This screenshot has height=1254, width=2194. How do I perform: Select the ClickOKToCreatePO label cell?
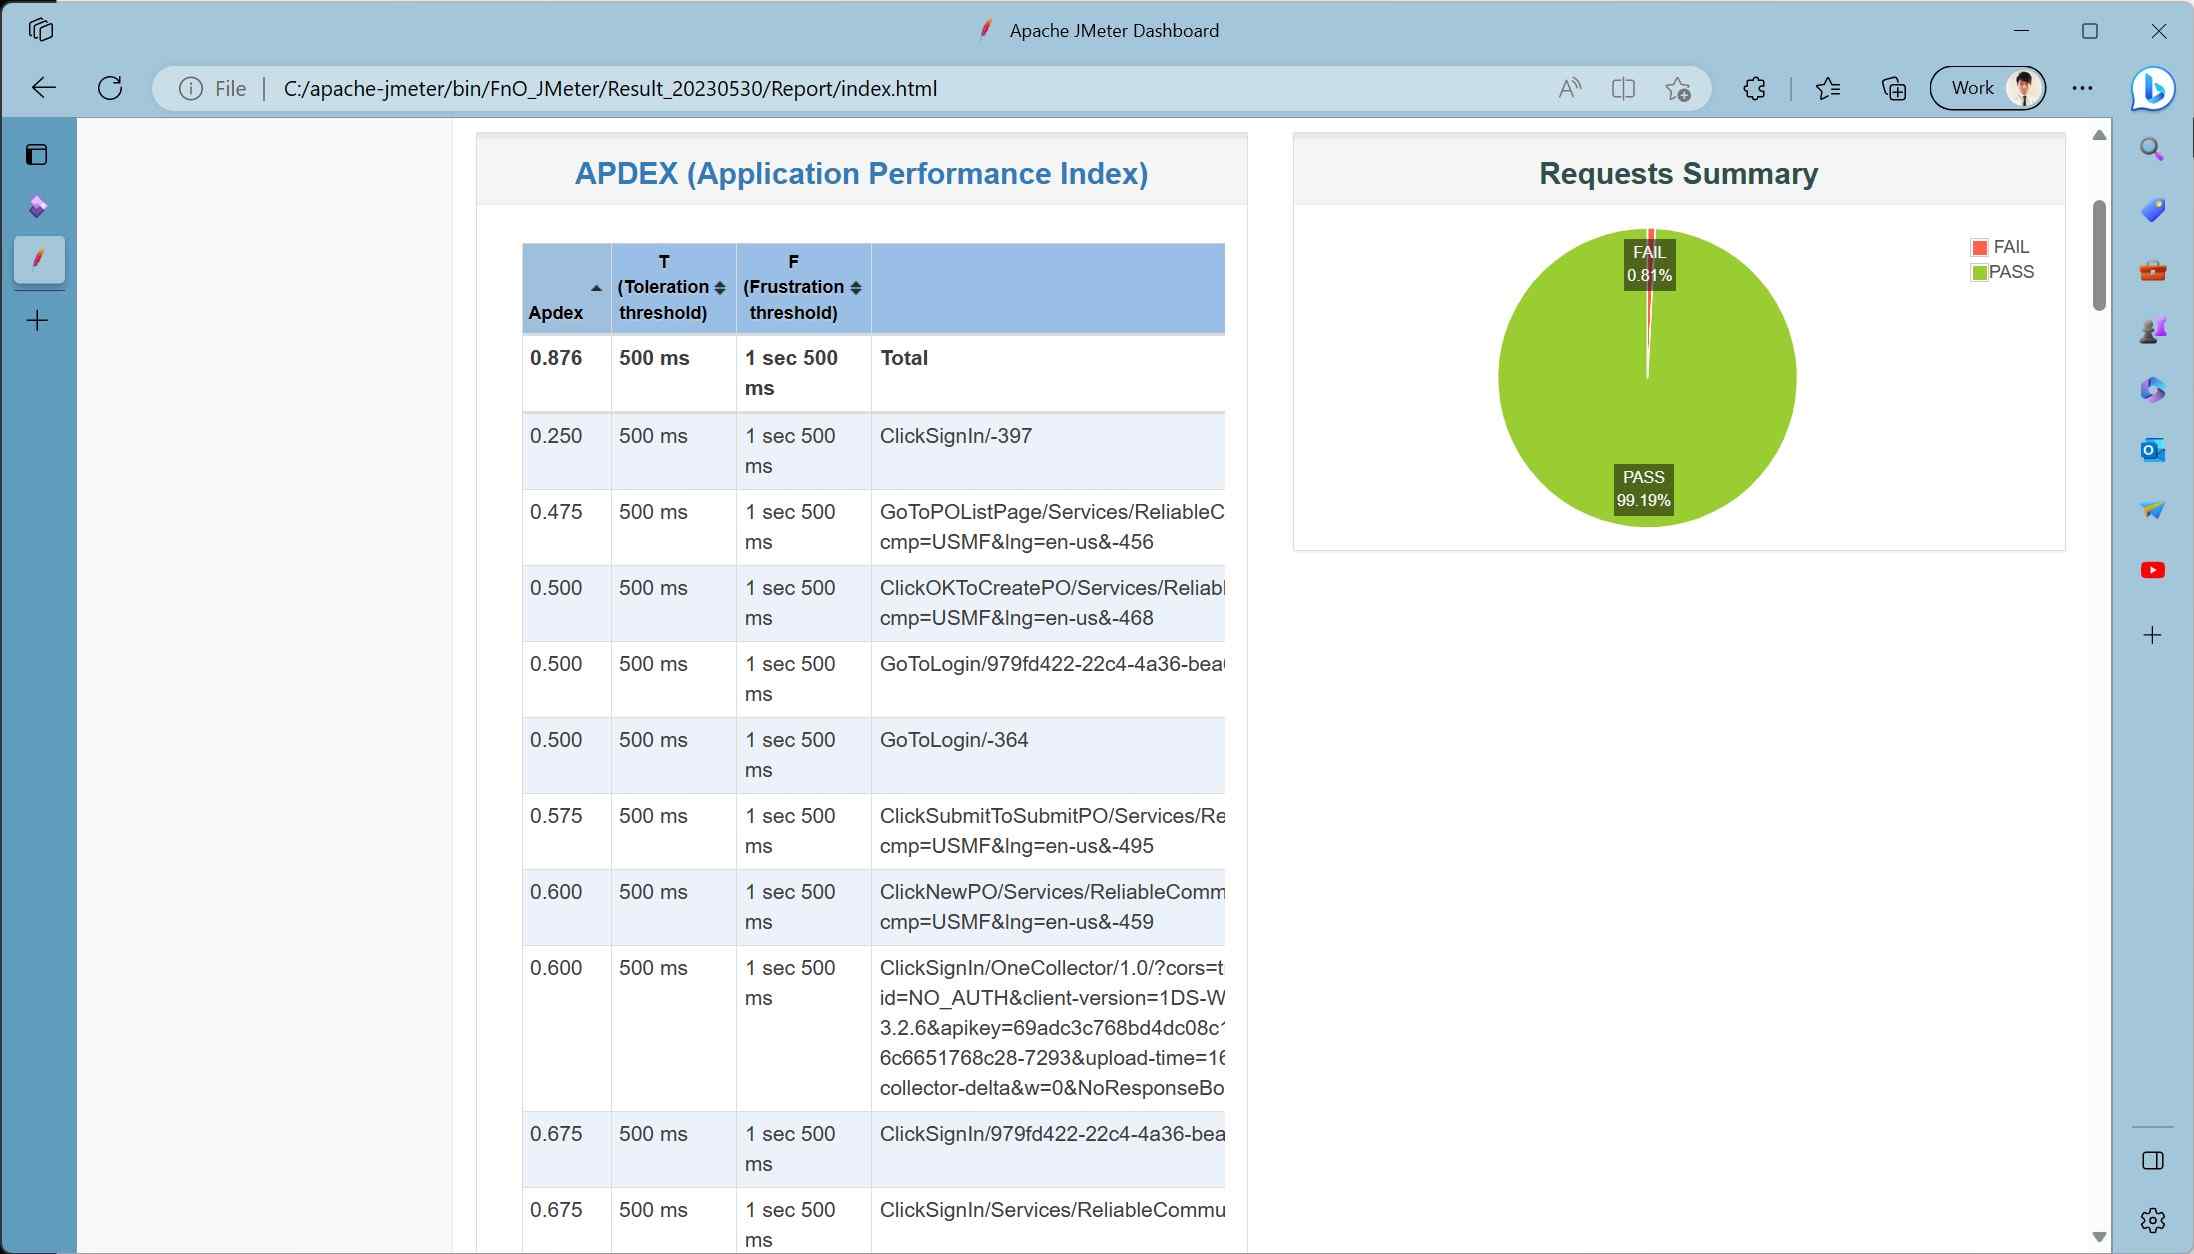pyautogui.click(x=1047, y=603)
